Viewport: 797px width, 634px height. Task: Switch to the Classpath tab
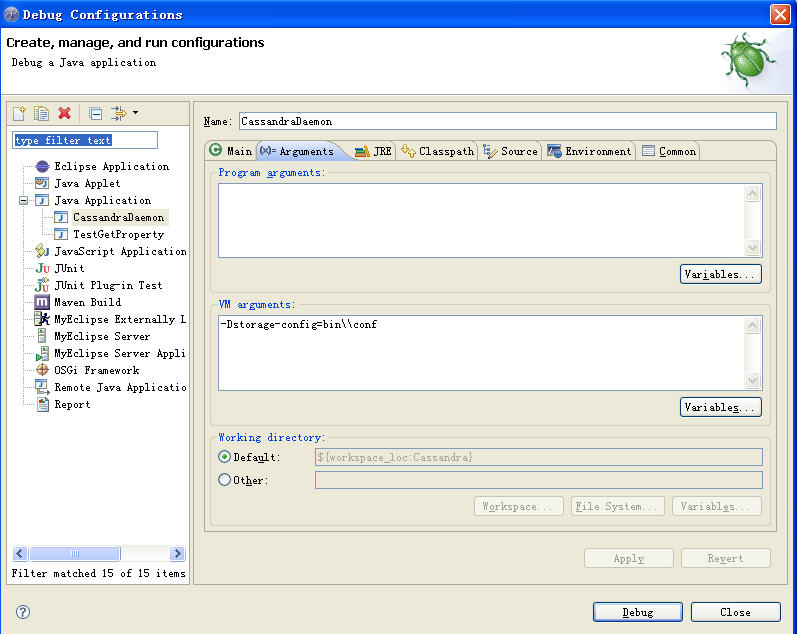coord(438,151)
